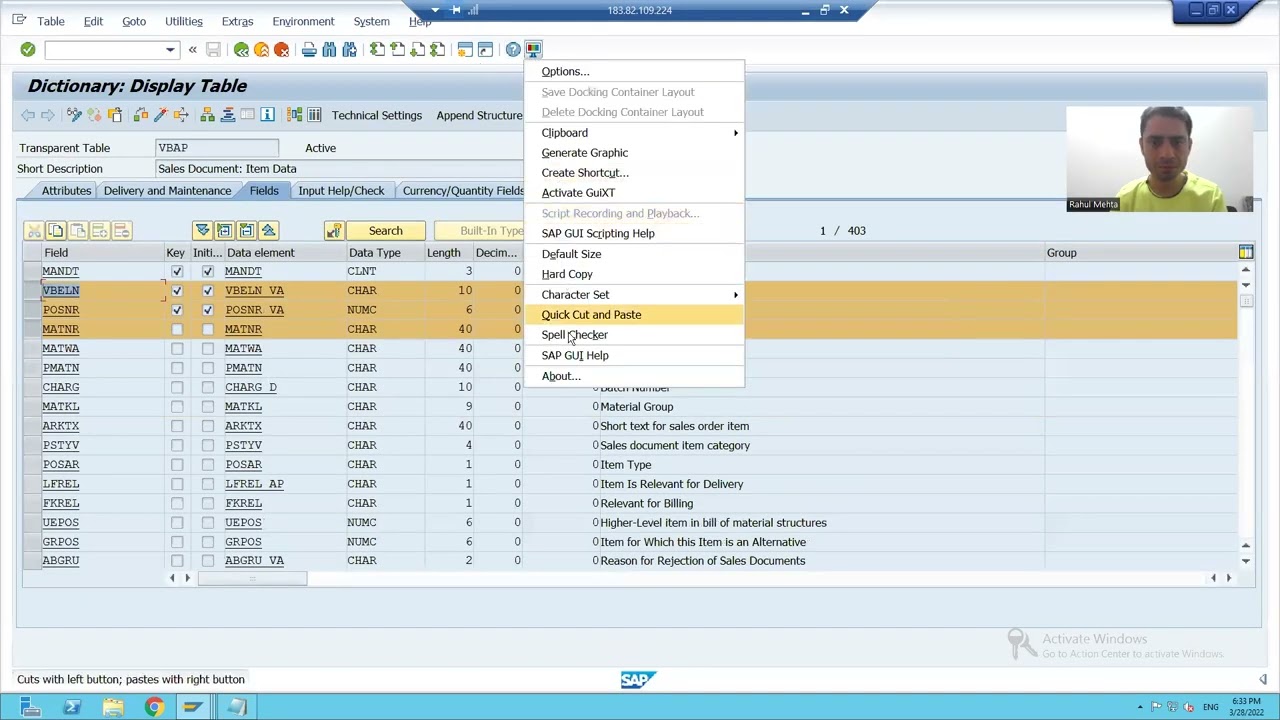
Task: Open the dropdown arrow in top title bar
Action: point(435,10)
